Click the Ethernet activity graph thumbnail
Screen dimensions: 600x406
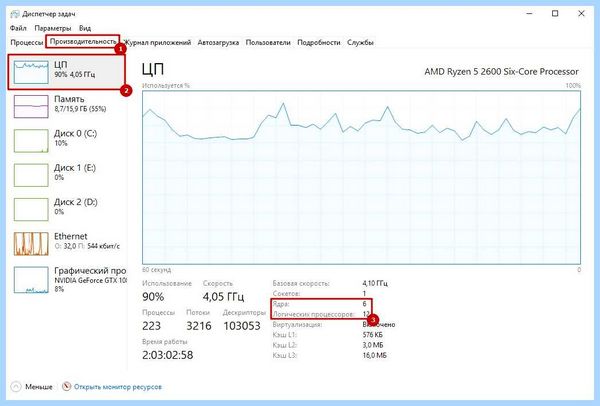[x=31, y=244]
